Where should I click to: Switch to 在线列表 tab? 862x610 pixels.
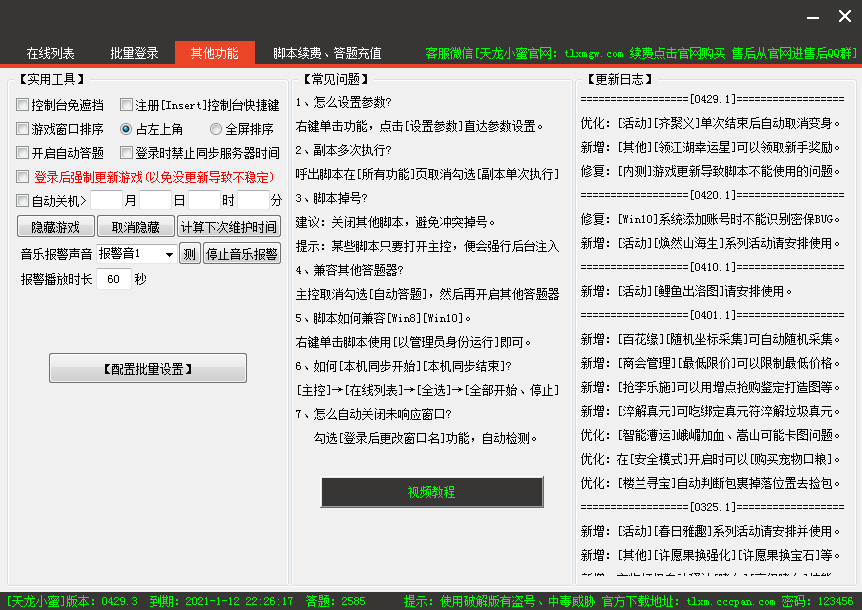click(x=50, y=53)
